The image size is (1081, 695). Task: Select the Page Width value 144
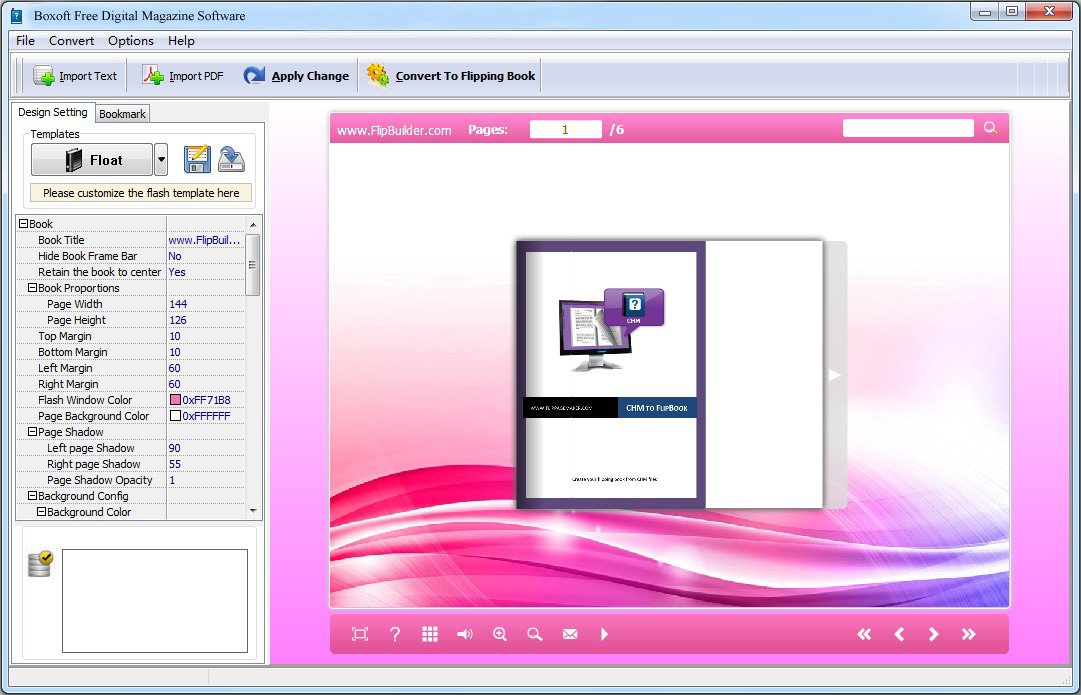pyautogui.click(x=205, y=304)
